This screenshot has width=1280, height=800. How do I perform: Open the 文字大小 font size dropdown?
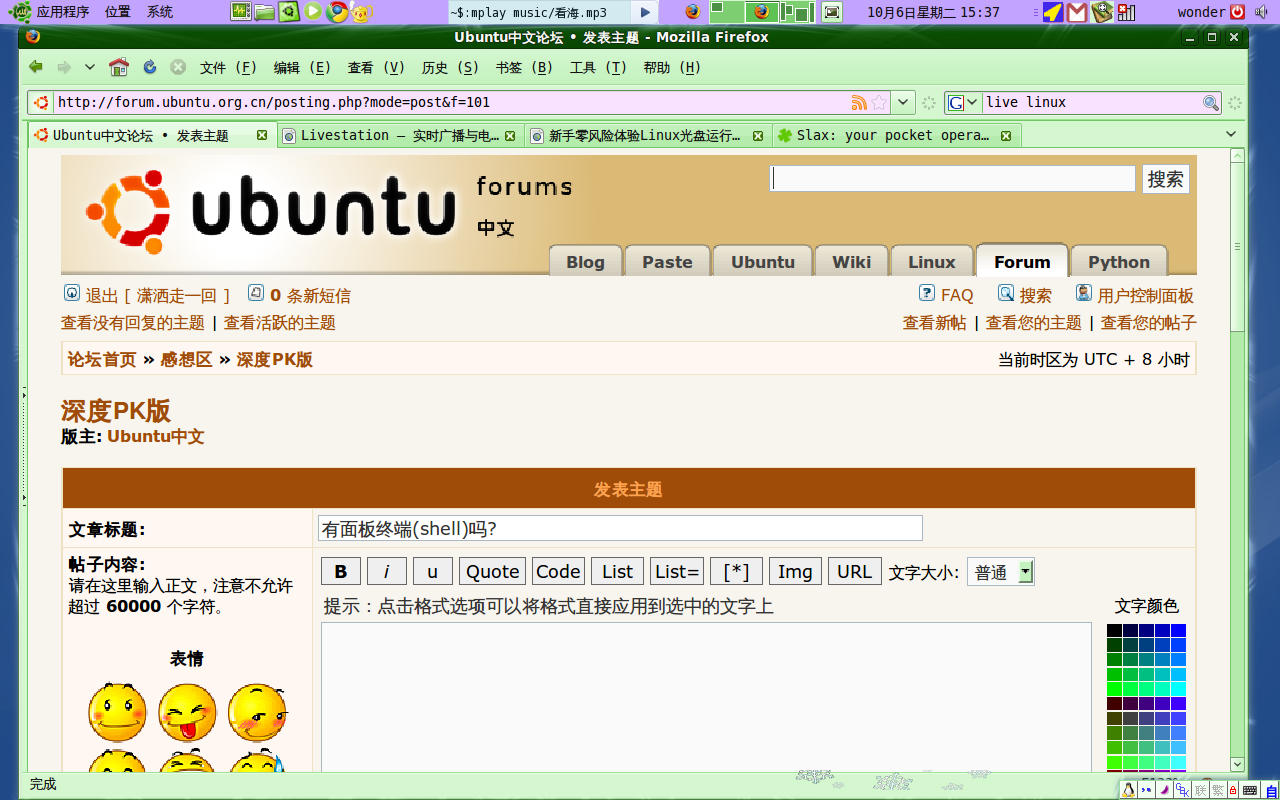pos(1001,572)
